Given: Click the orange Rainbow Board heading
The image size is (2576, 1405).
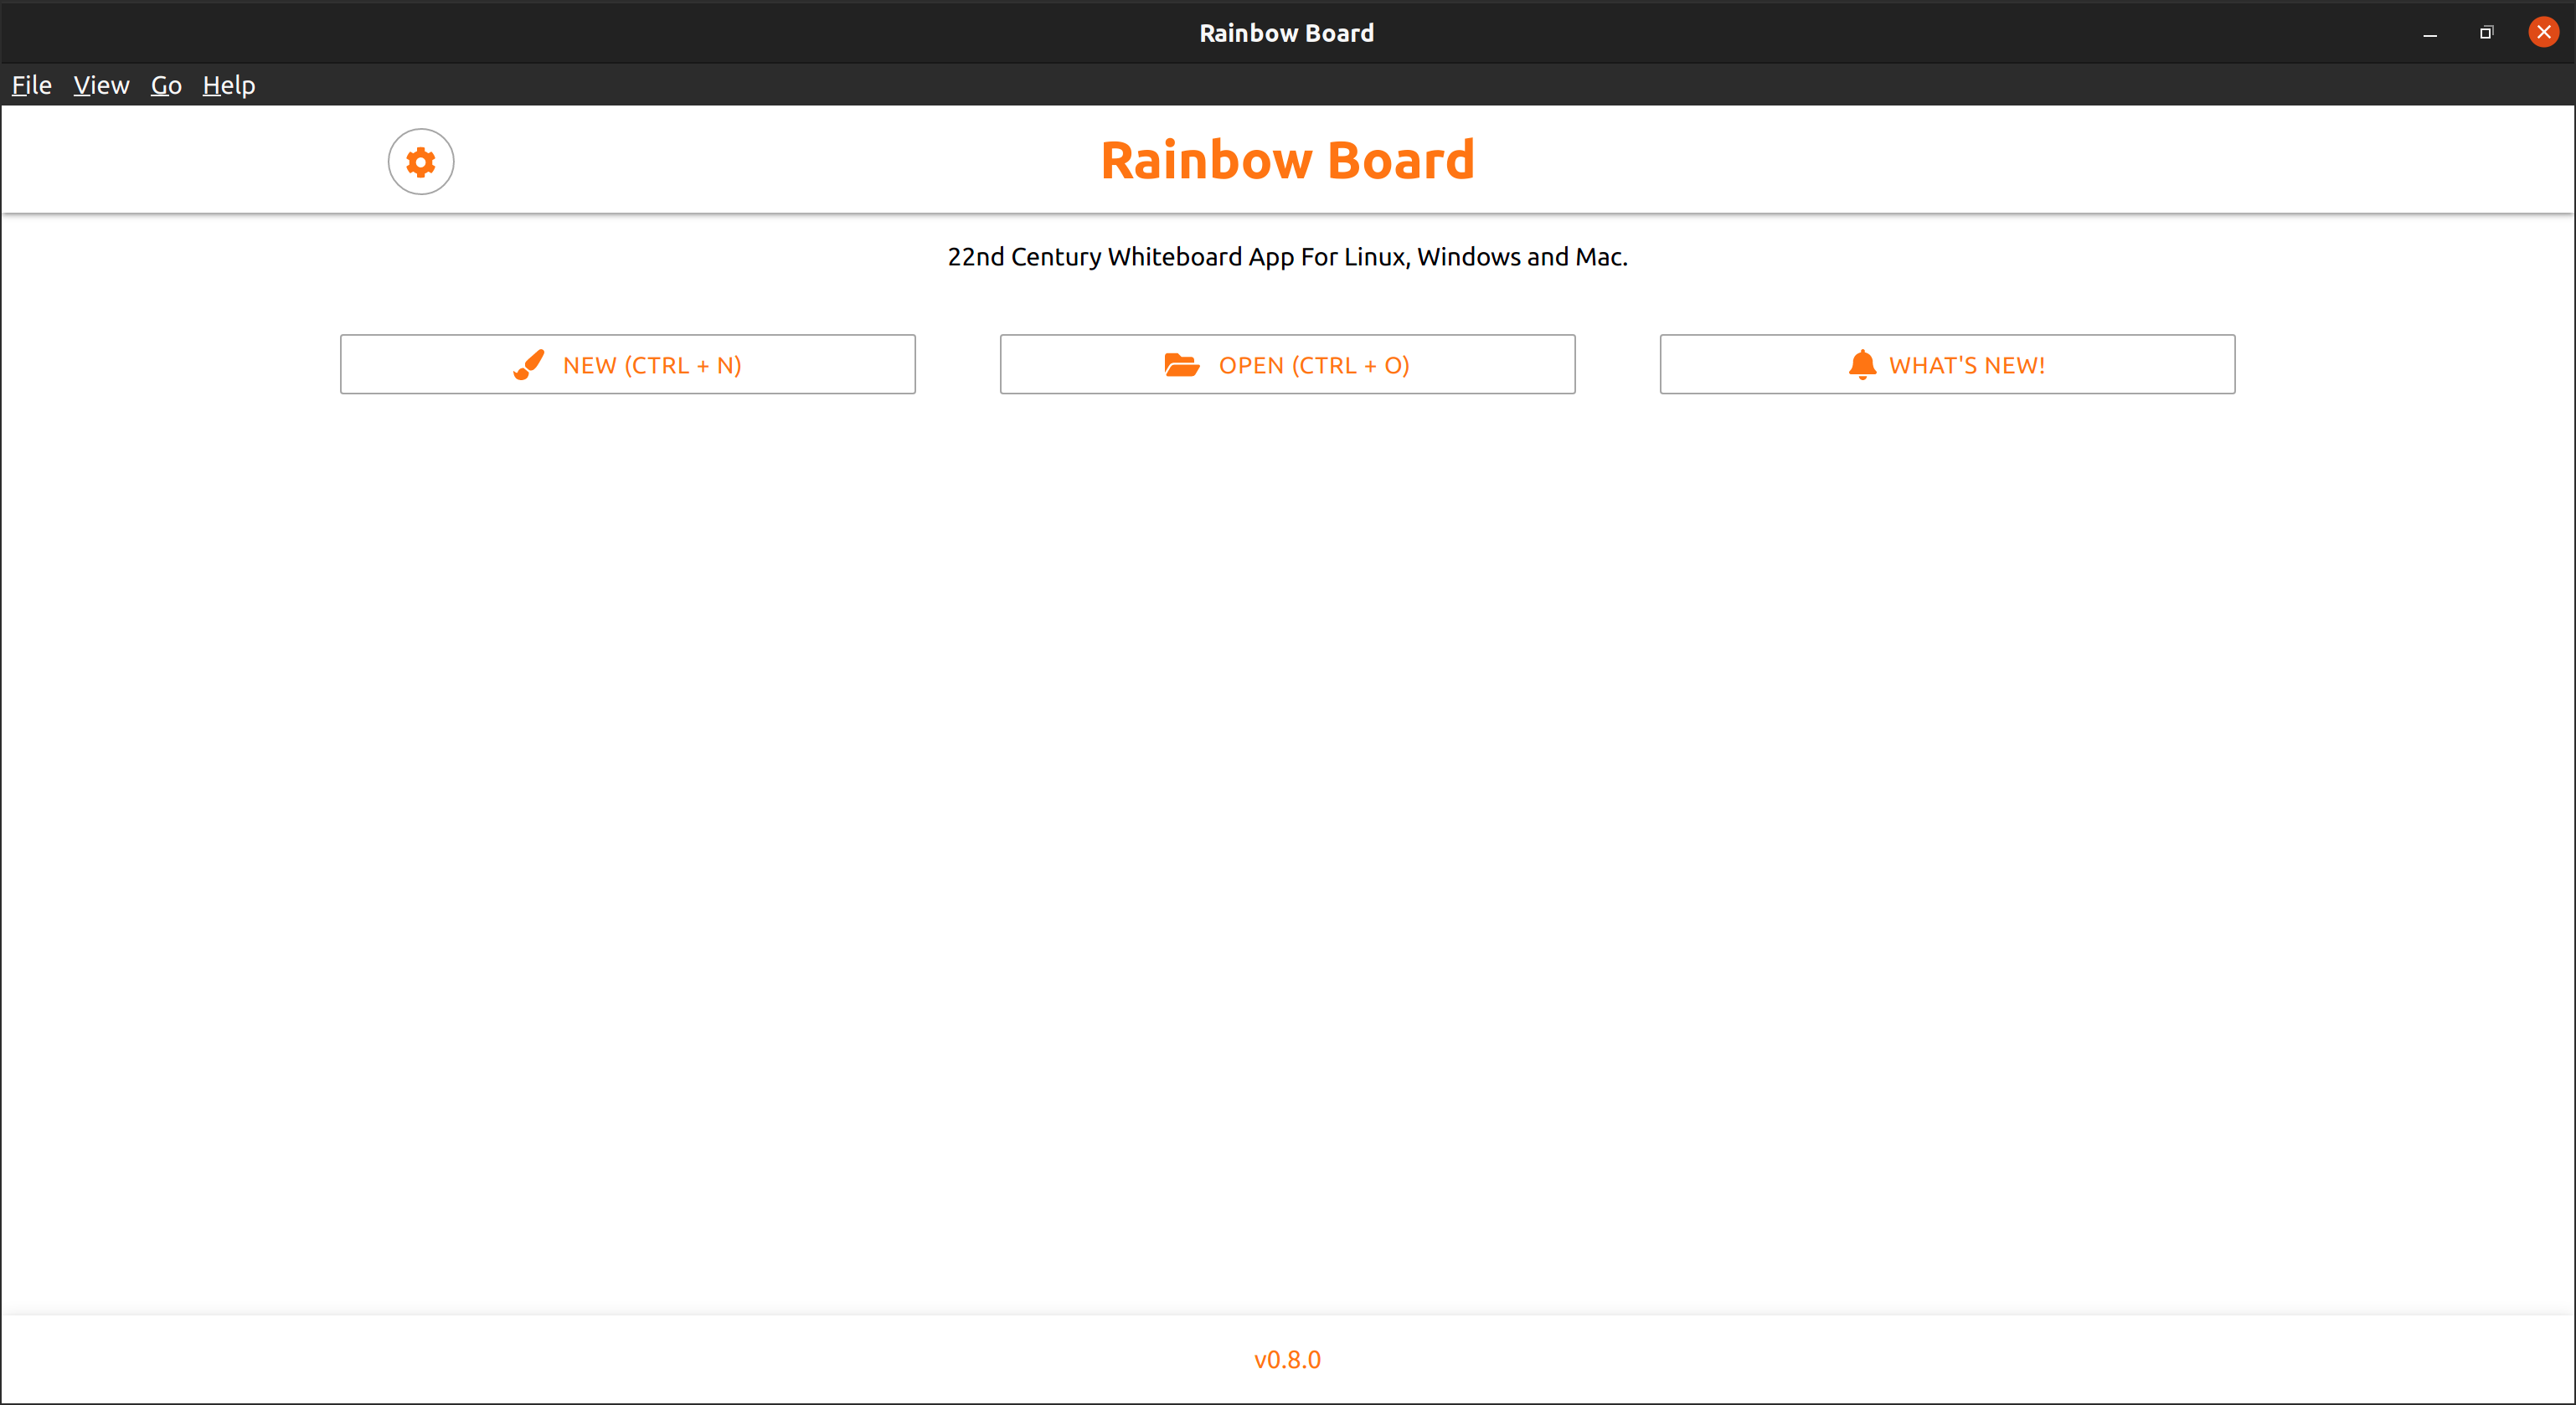Looking at the screenshot, I should (1287, 160).
